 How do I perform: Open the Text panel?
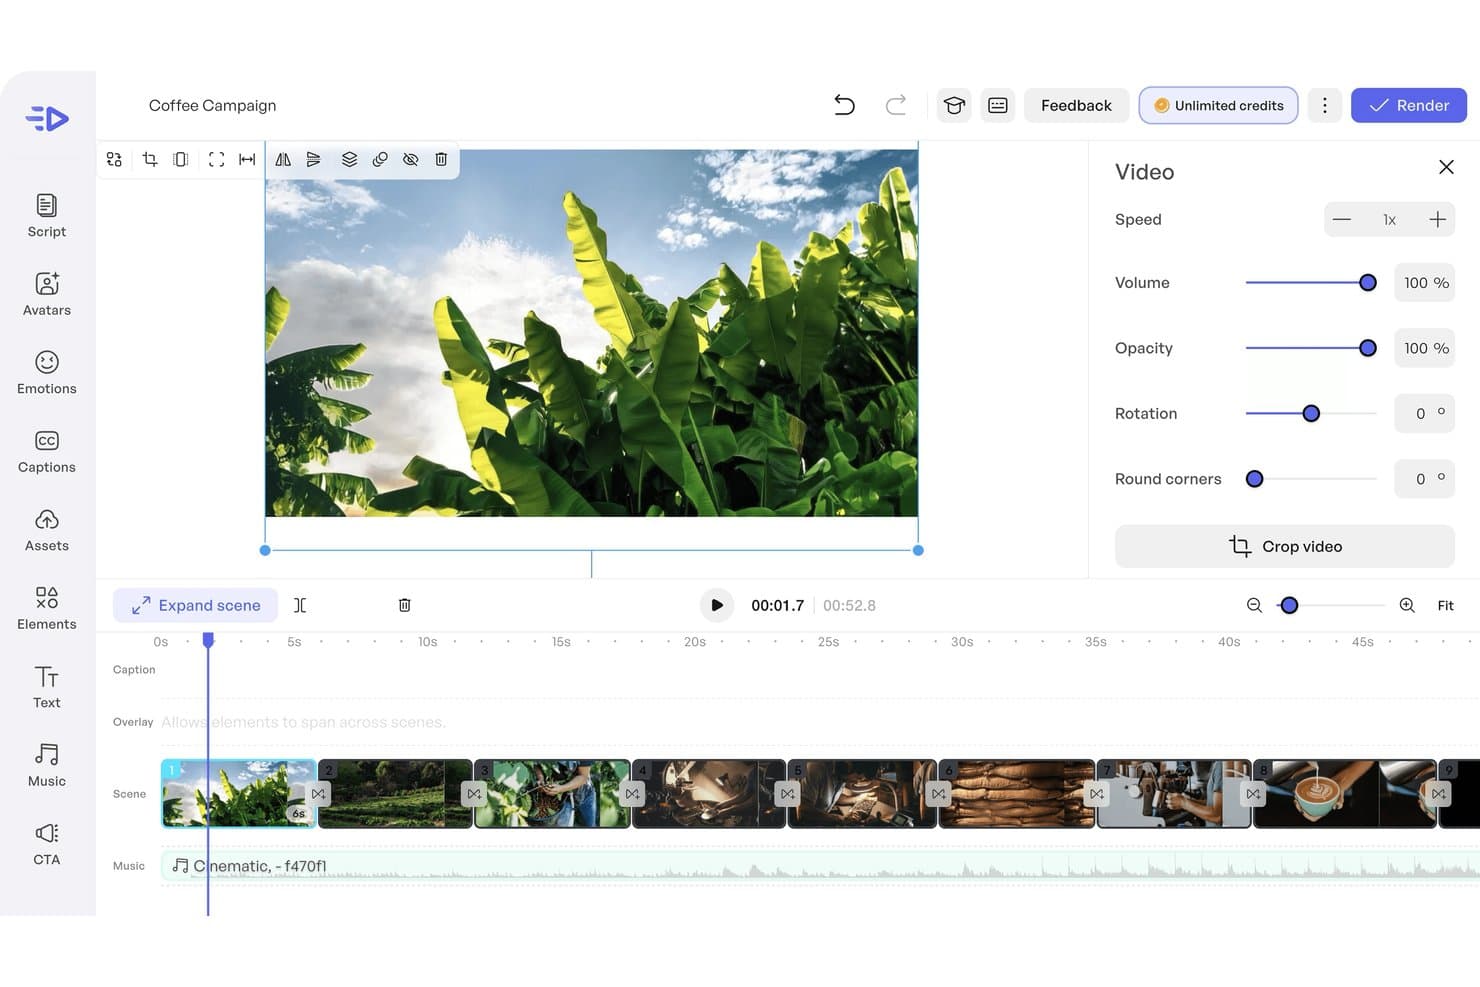47,686
